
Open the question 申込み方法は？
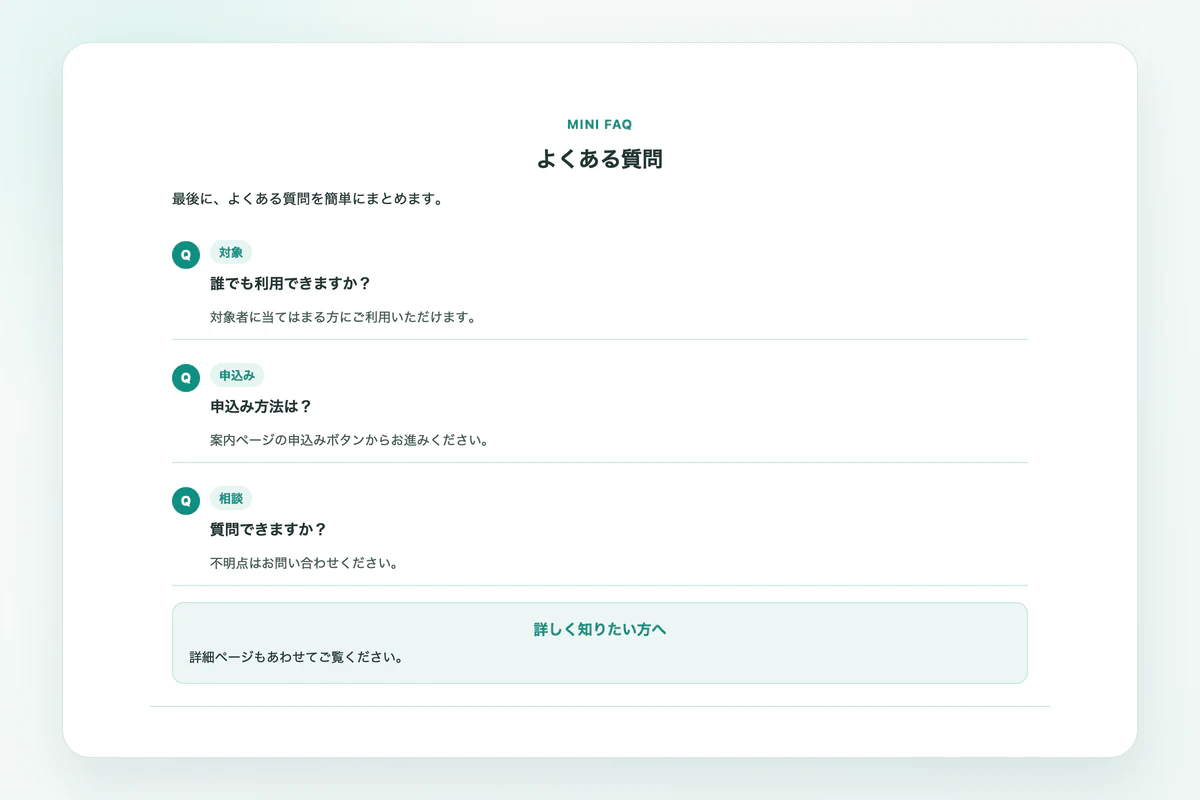pyautogui.click(x=261, y=407)
